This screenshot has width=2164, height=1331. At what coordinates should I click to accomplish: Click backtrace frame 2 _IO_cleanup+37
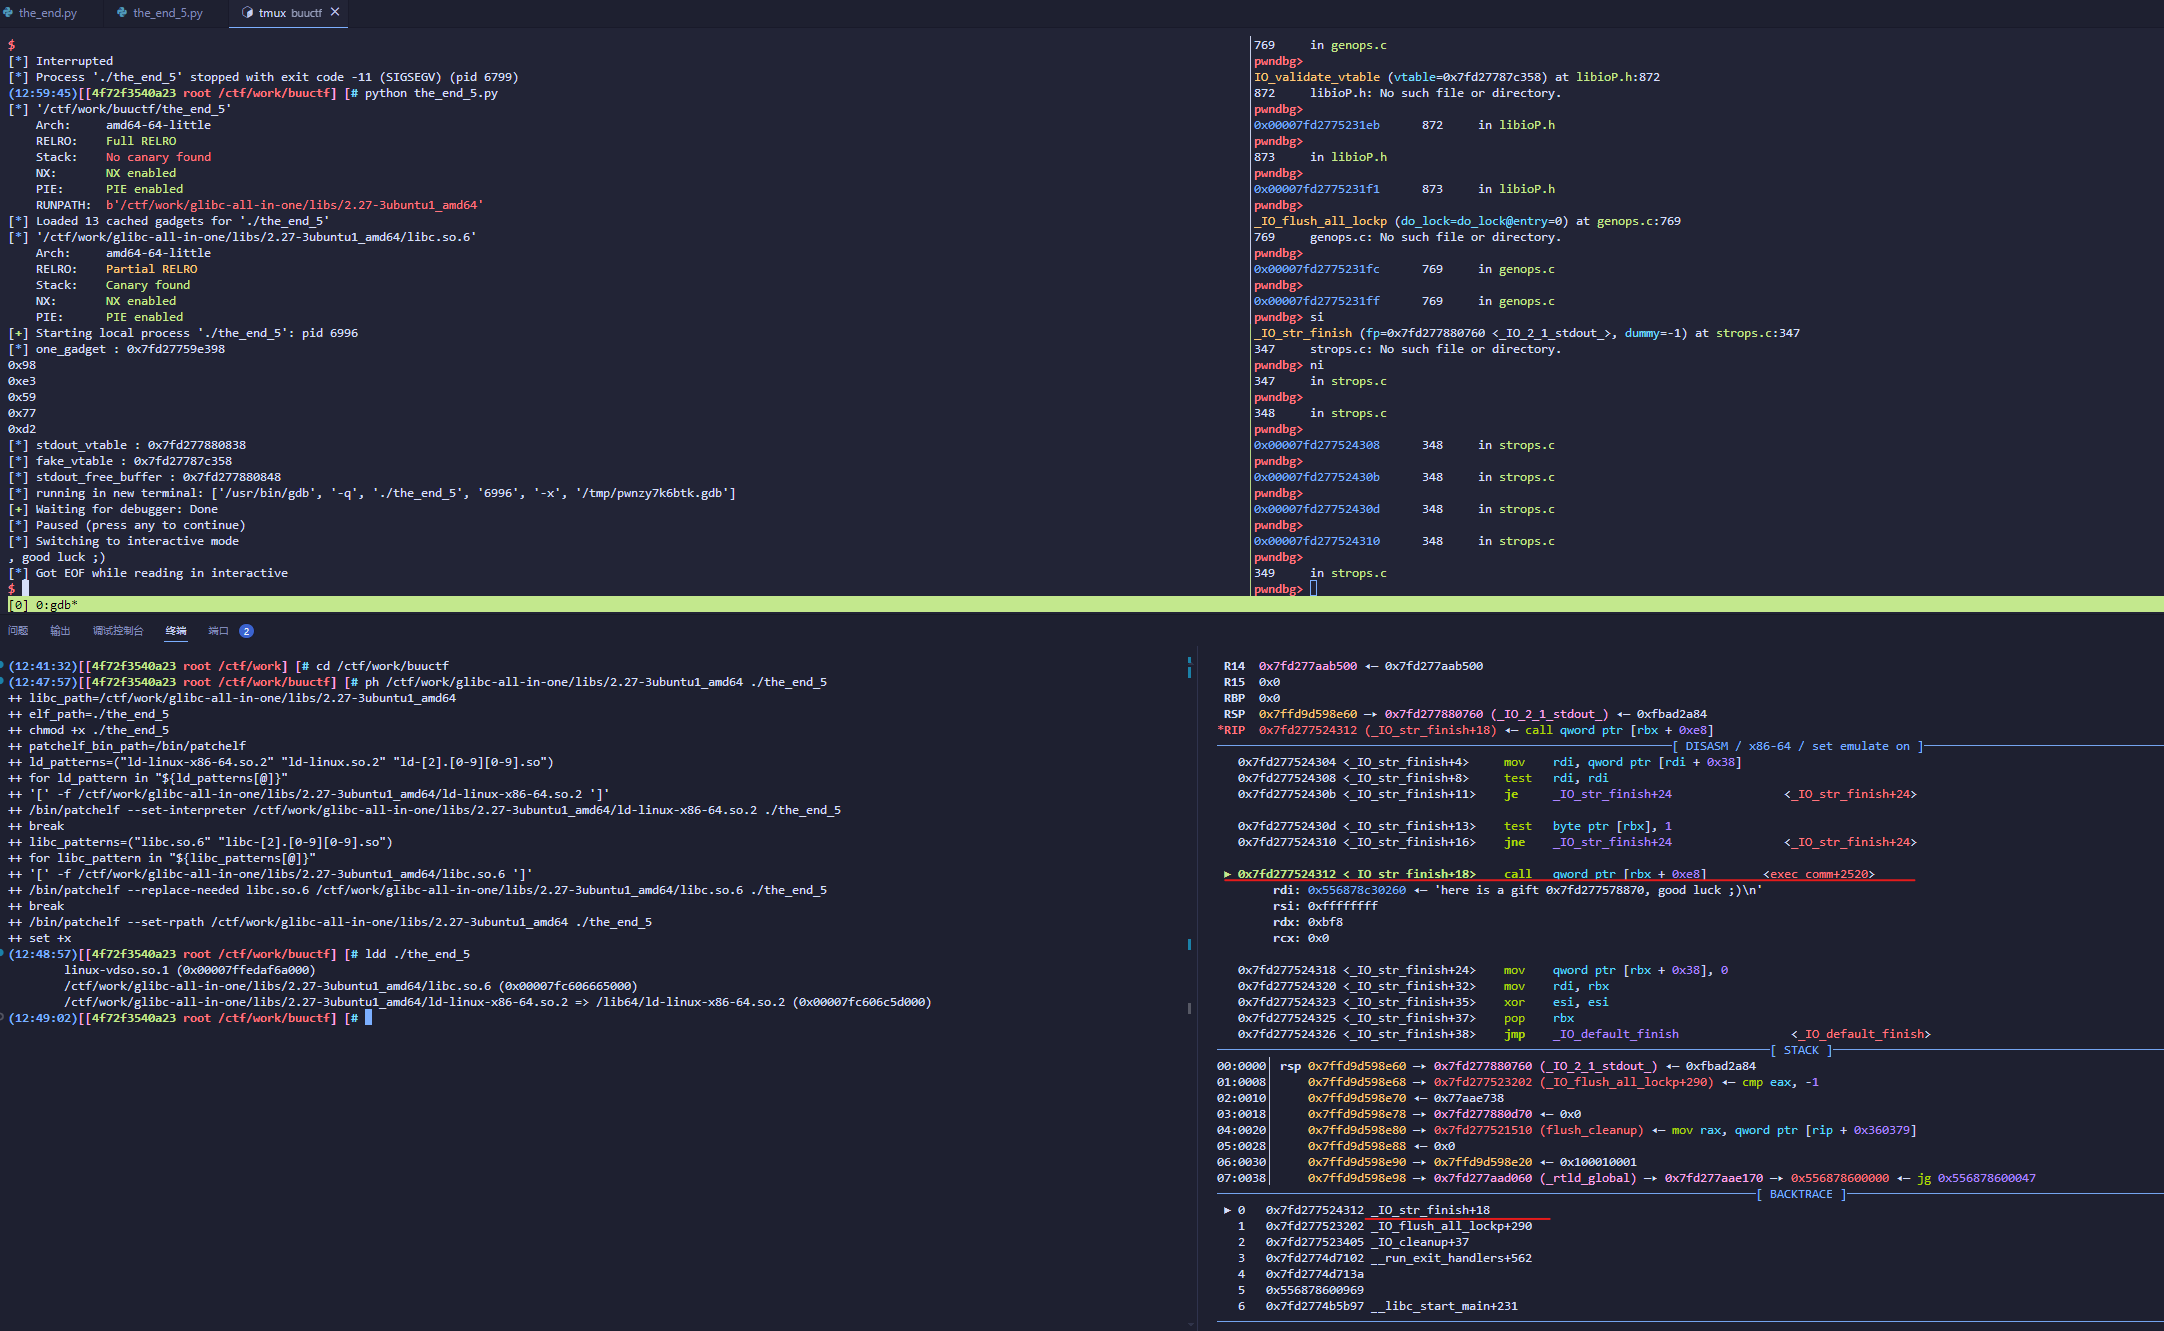[x=1353, y=1242]
